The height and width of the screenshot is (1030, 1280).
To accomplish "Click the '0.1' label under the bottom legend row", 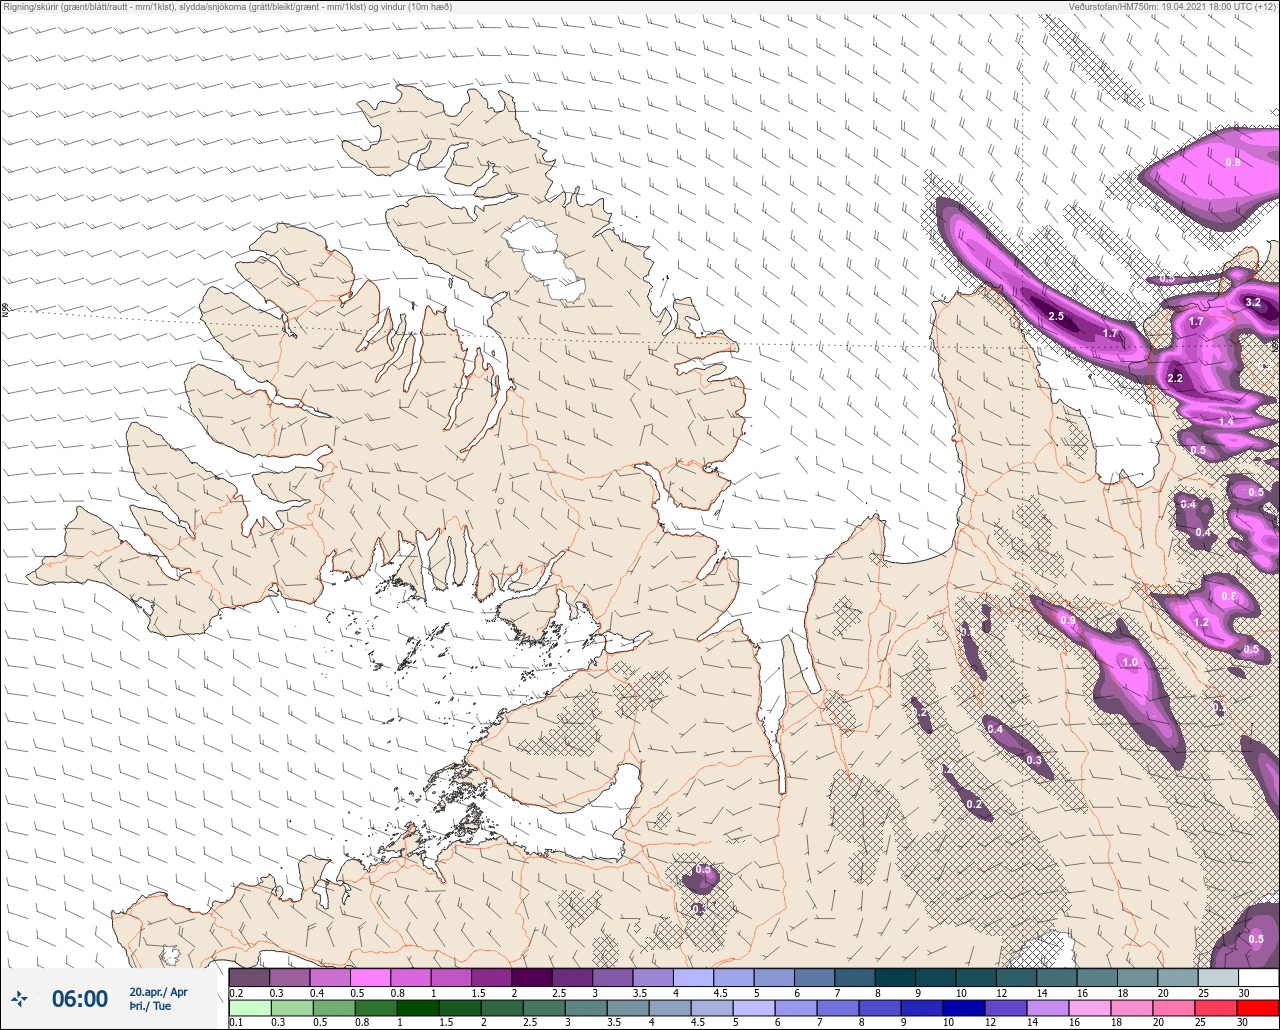I will [x=236, y=1021].
